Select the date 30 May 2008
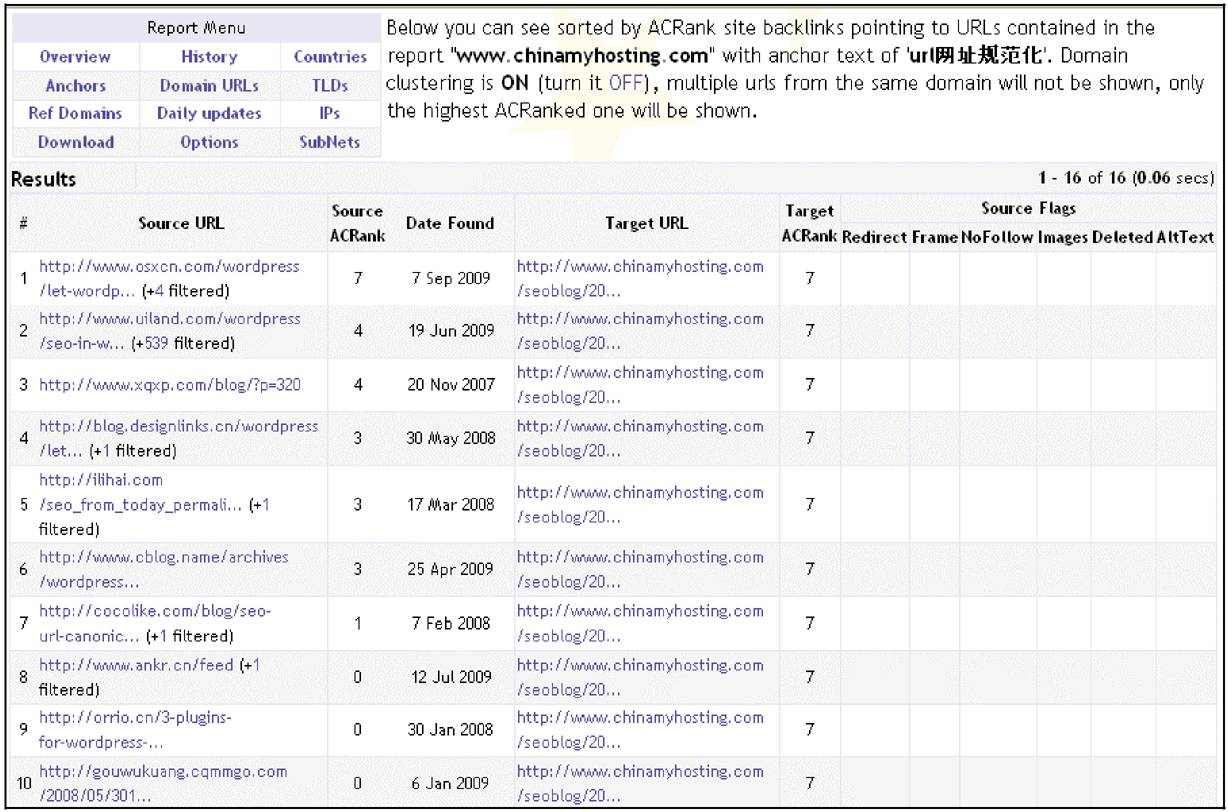Screen dimensions: 1228x812 [450, 438]
